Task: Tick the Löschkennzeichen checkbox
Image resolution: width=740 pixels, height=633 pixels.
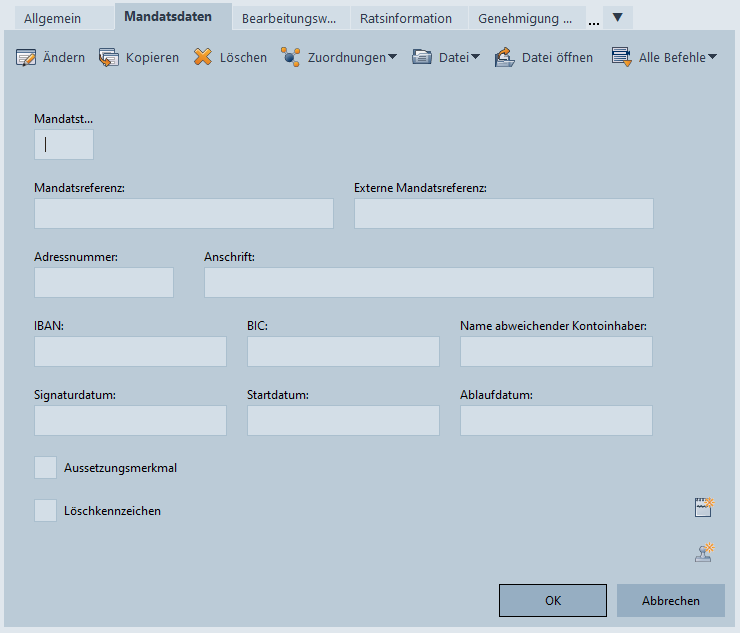Action: [45, 511]
